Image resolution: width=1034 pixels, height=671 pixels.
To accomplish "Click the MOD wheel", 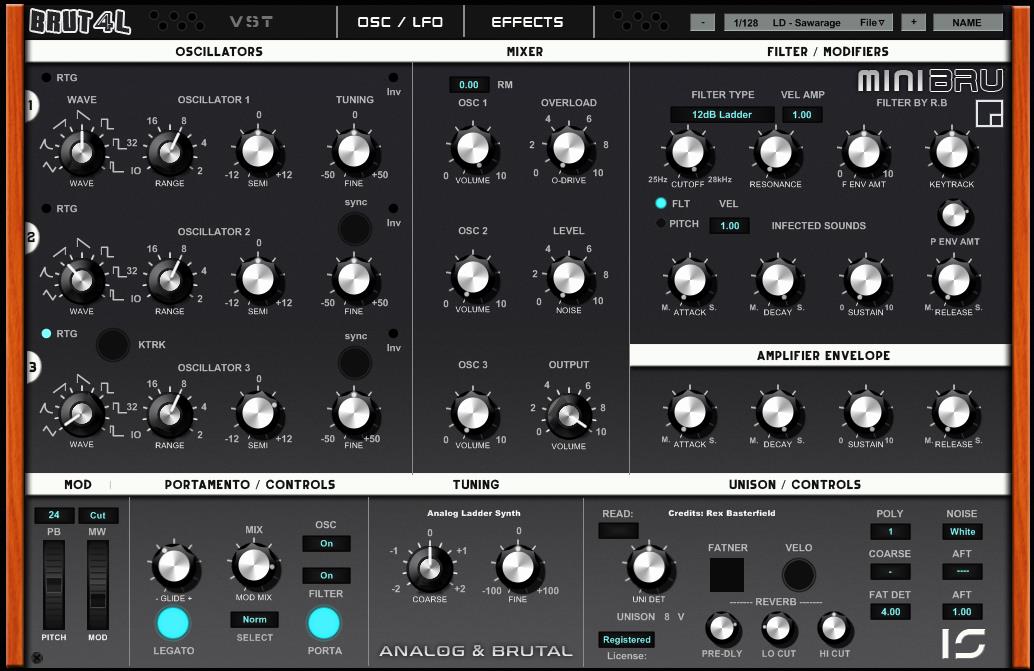I will [98, 585].
